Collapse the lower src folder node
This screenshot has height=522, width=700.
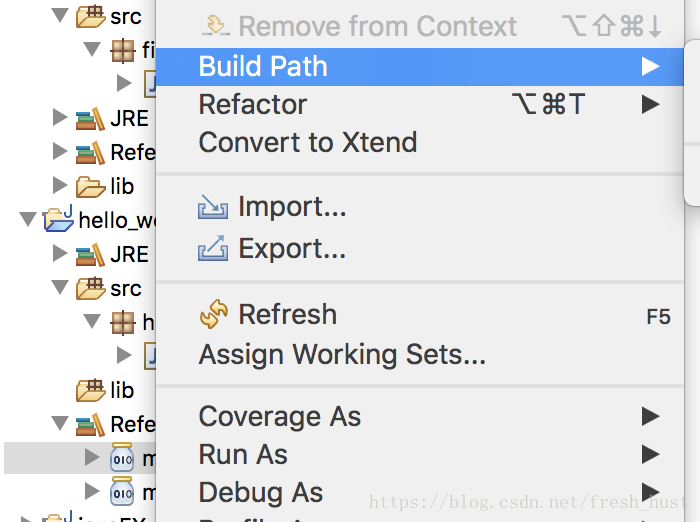60,289
